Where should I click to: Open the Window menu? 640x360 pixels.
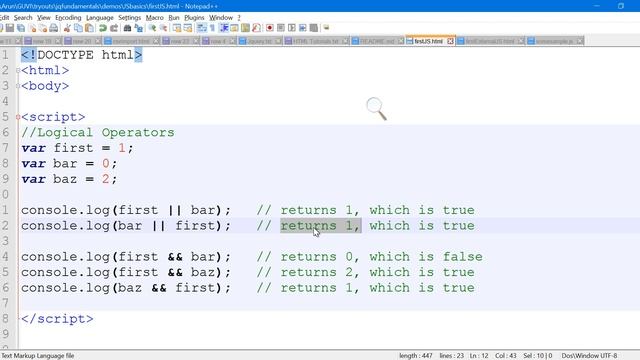coord(221,18)
